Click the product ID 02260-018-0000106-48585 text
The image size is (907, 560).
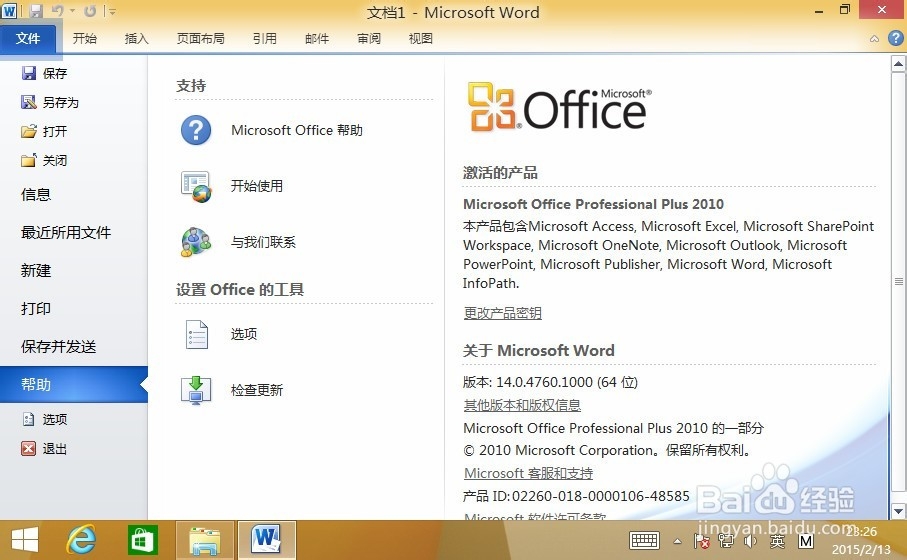(x=601, y=496)
